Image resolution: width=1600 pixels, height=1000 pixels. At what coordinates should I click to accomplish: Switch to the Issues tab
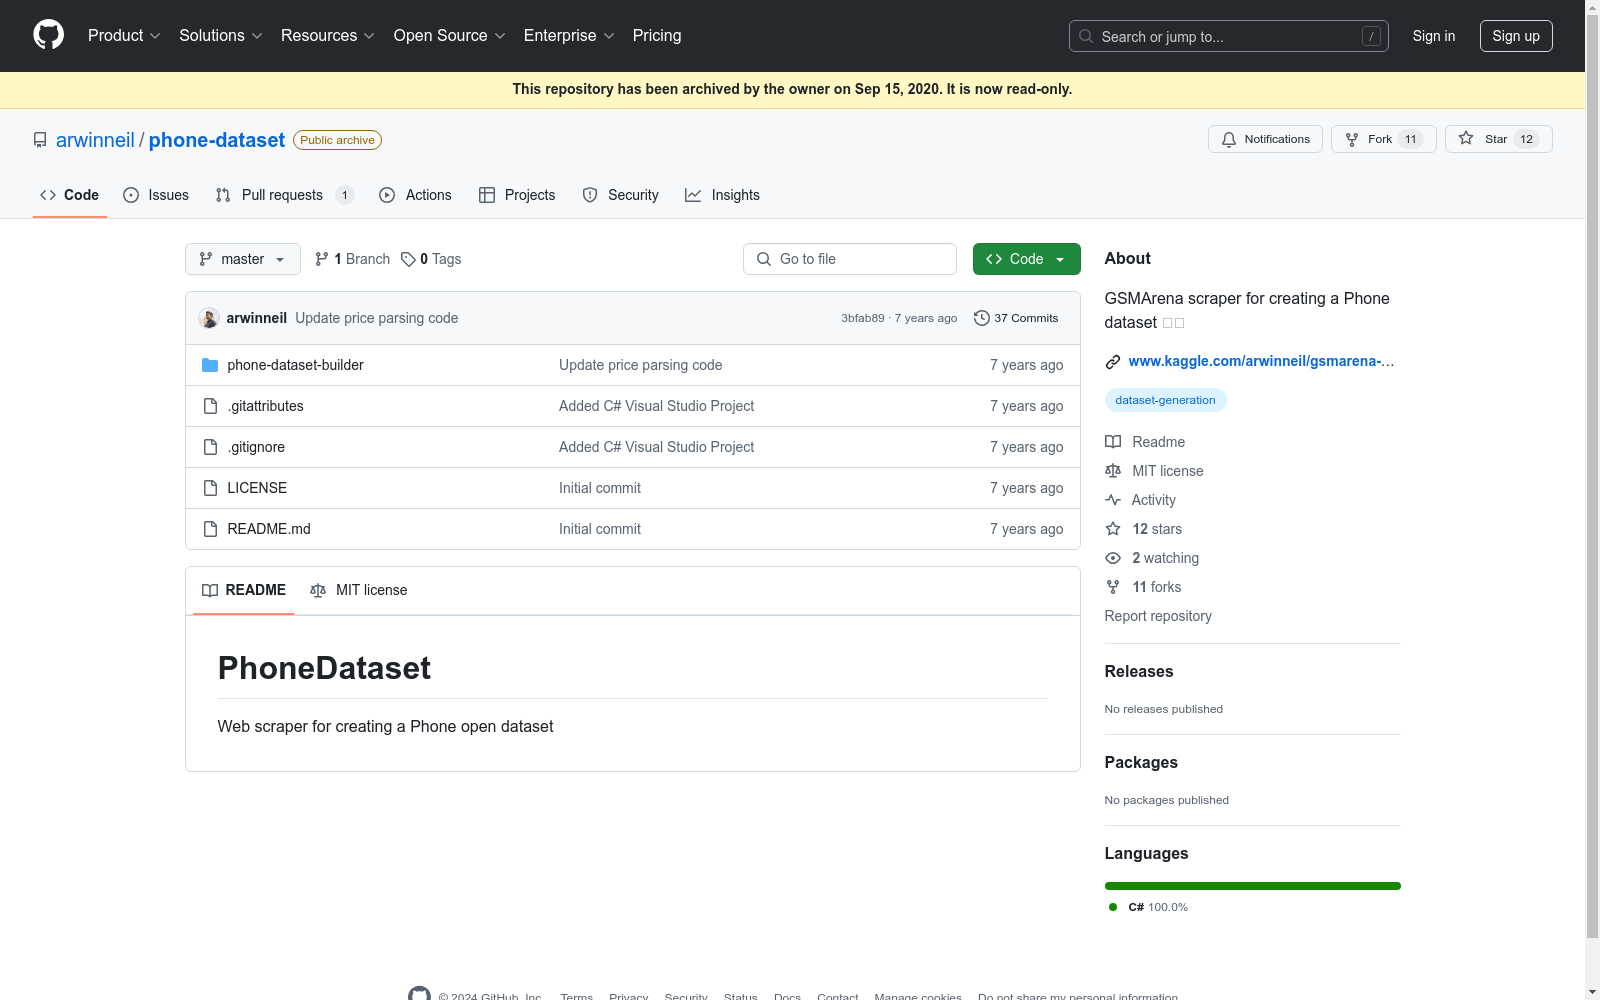click(x=156, y=195)
